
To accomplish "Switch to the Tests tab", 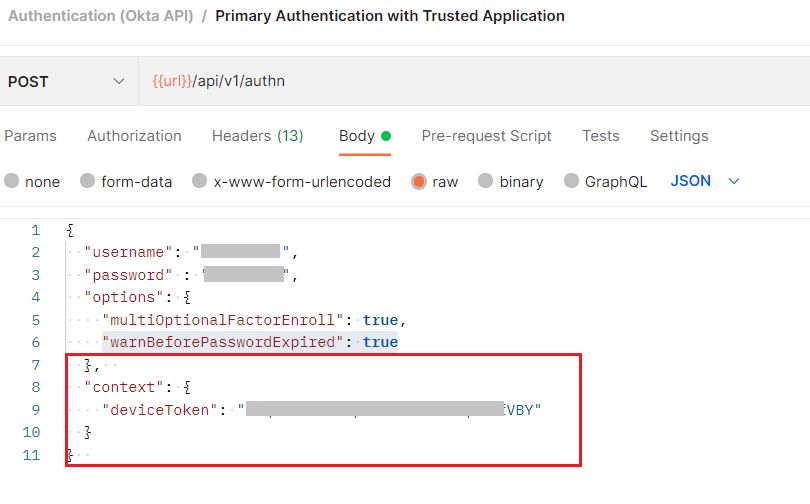I will coord(600,136).
